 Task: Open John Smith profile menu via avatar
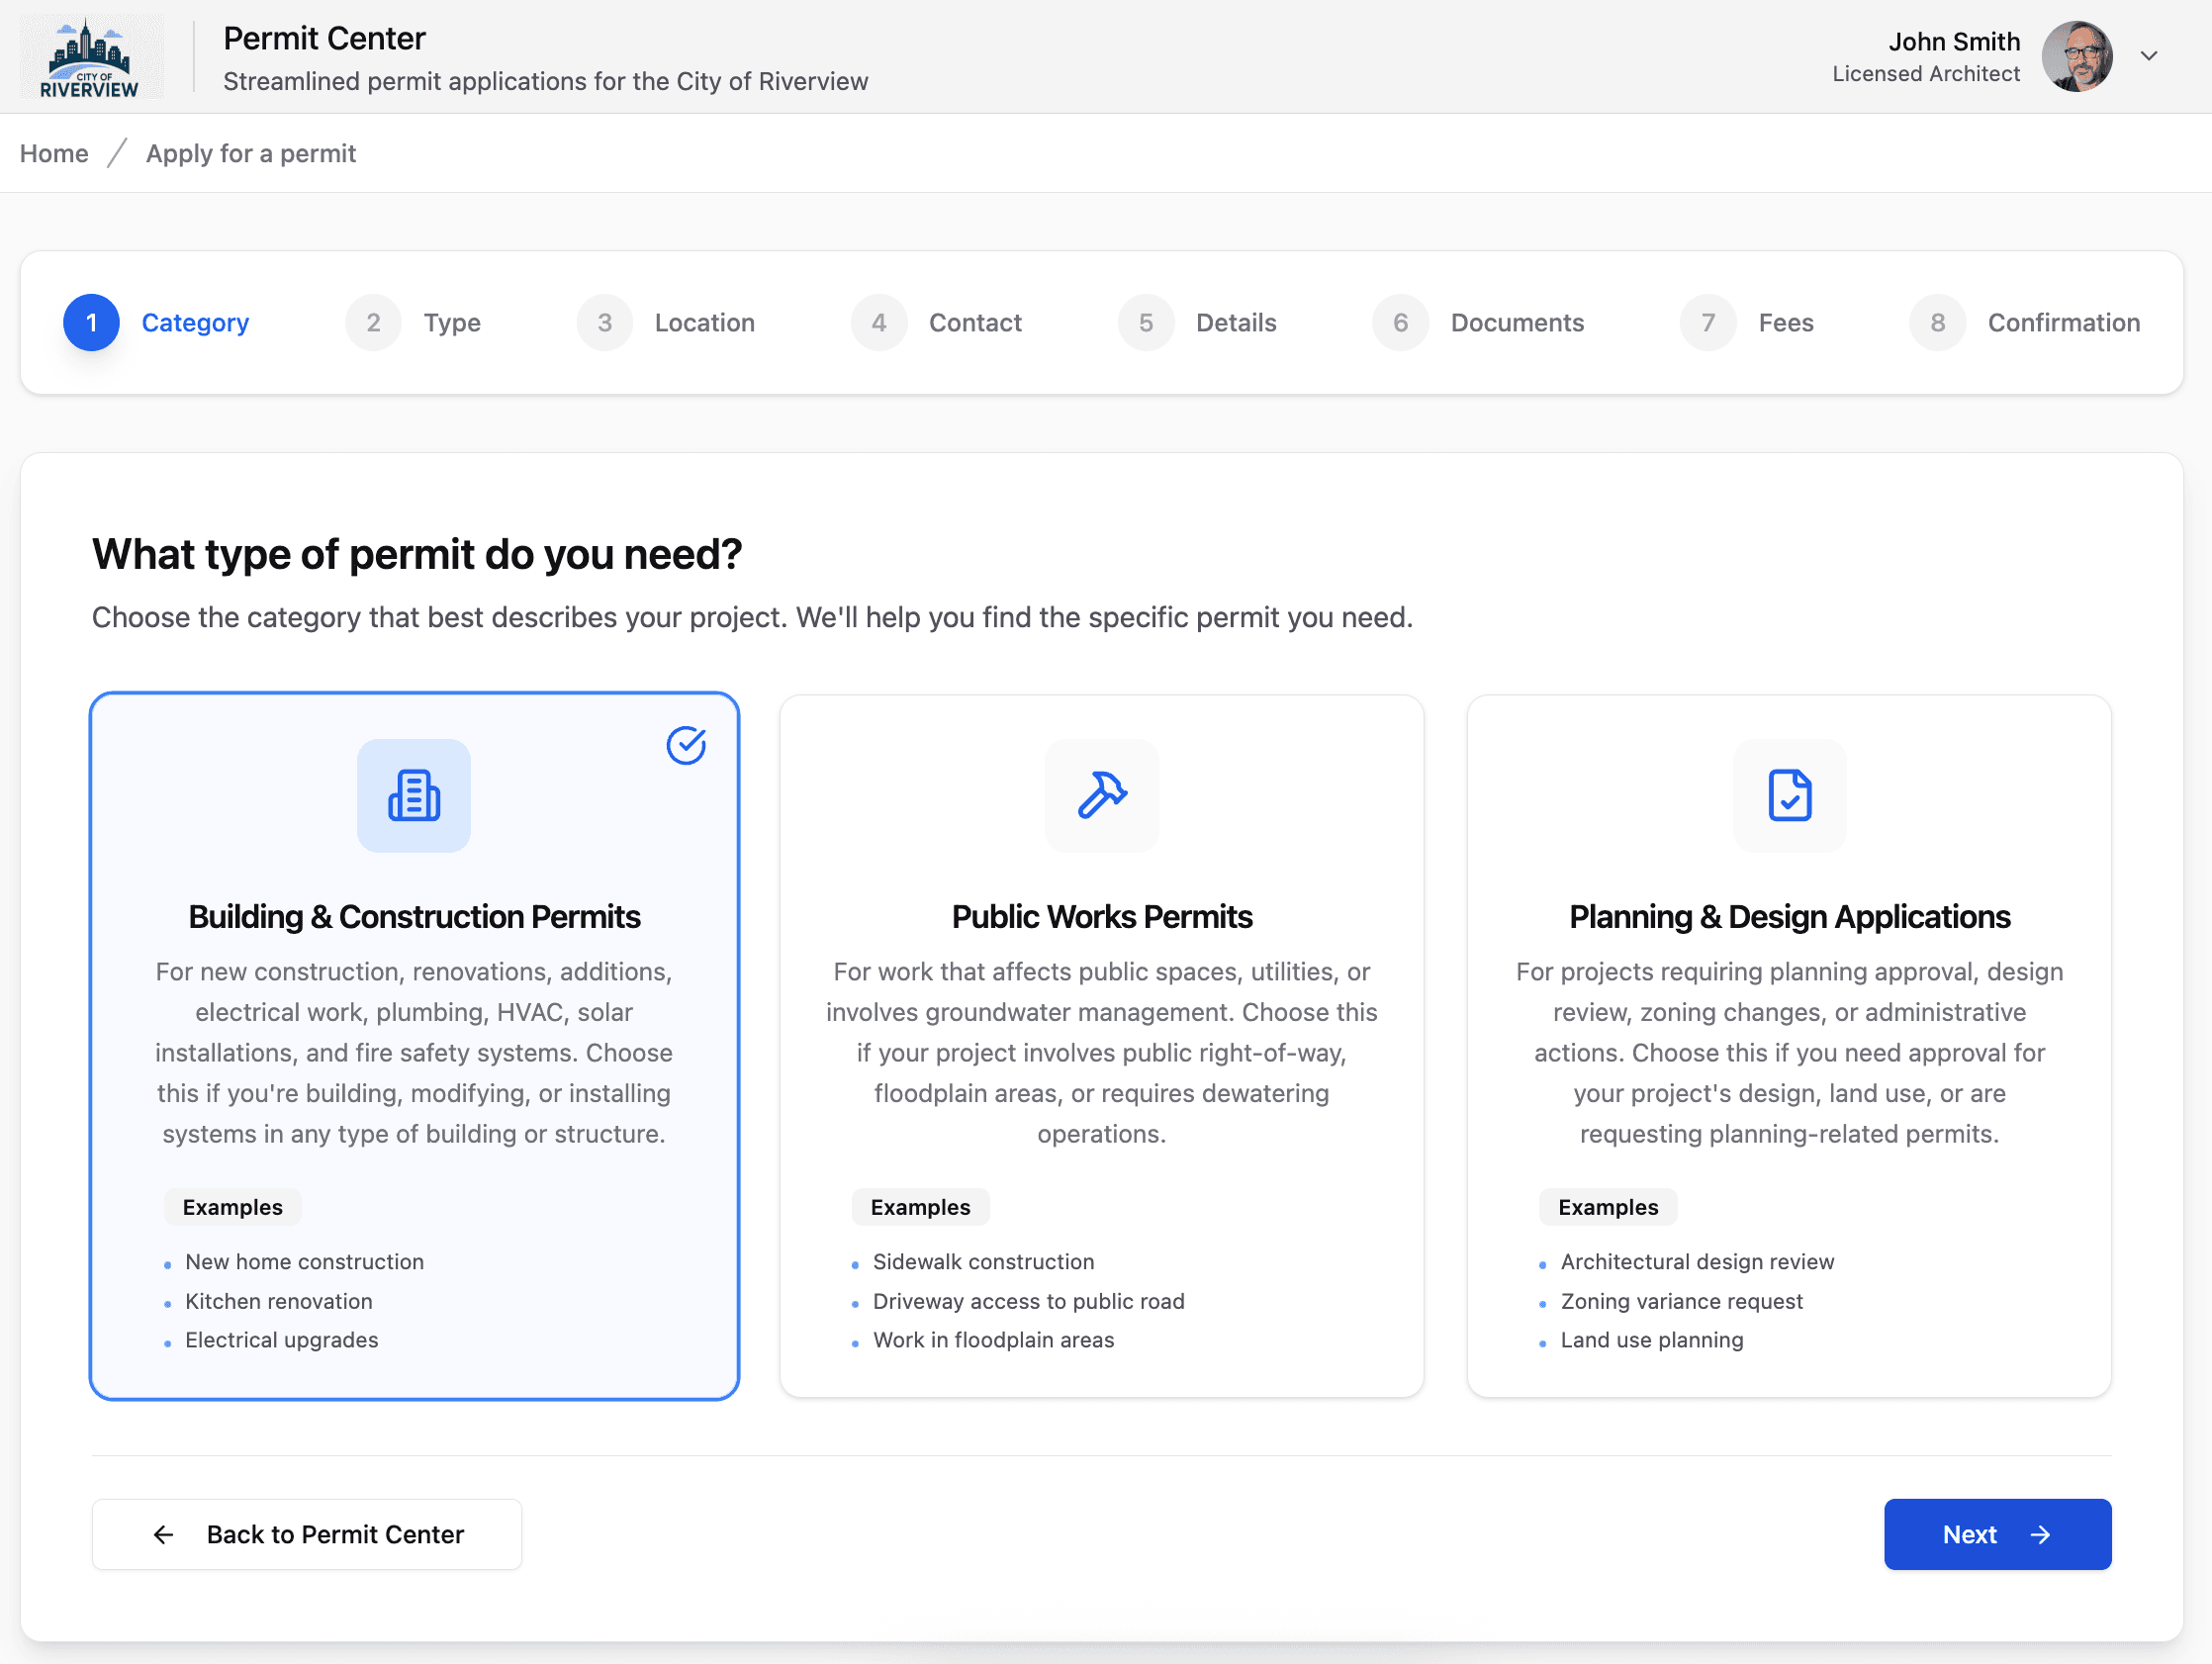2076,56
